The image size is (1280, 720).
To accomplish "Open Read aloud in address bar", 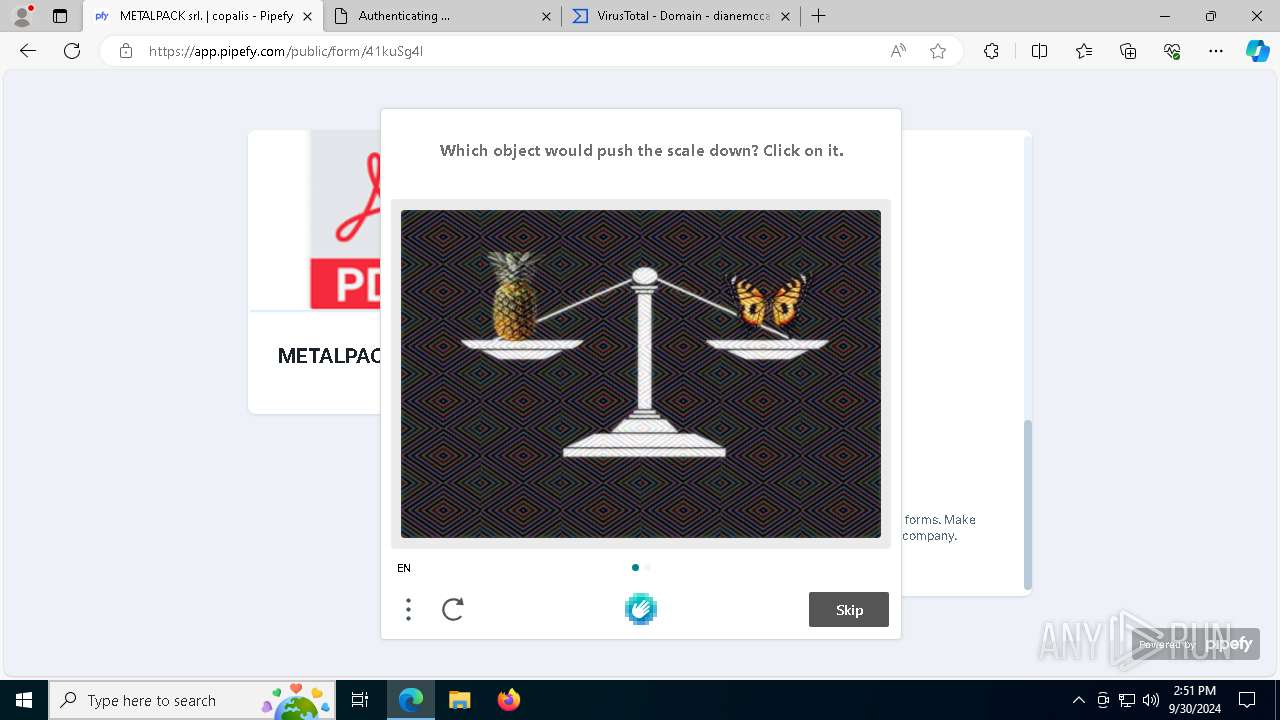I will (x=898, y=51).
